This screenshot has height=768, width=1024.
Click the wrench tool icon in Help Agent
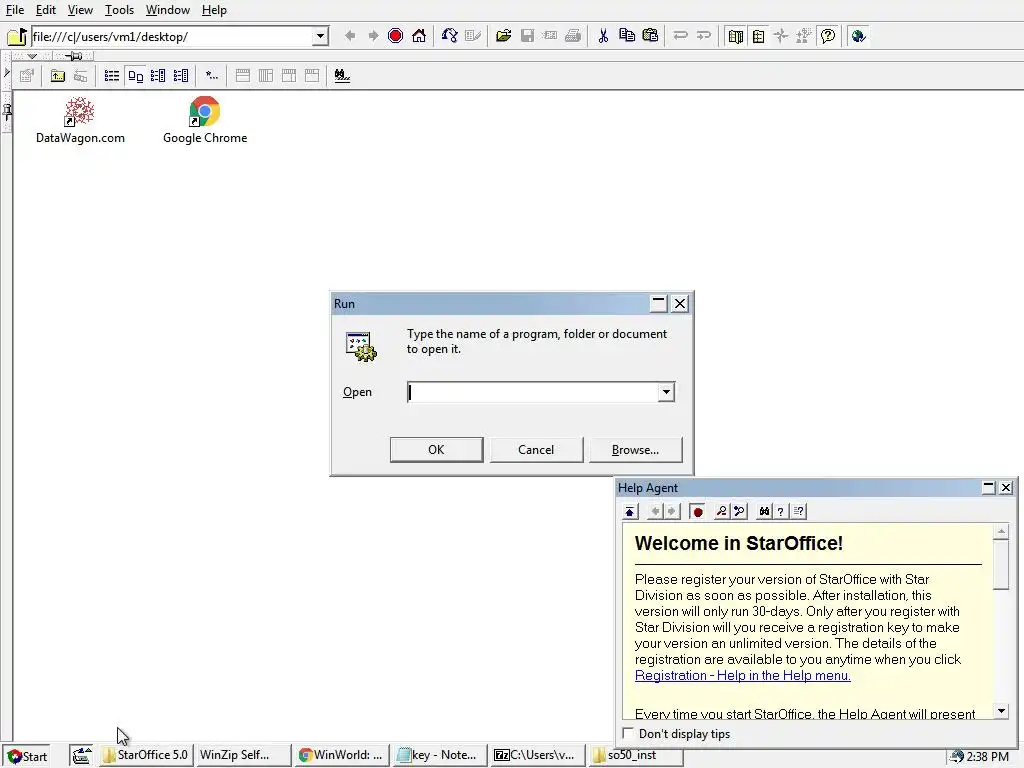click(739, 511)
